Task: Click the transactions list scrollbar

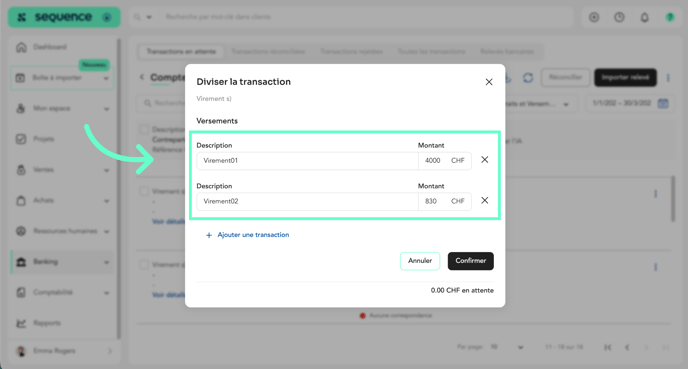Action: point(673,199)
